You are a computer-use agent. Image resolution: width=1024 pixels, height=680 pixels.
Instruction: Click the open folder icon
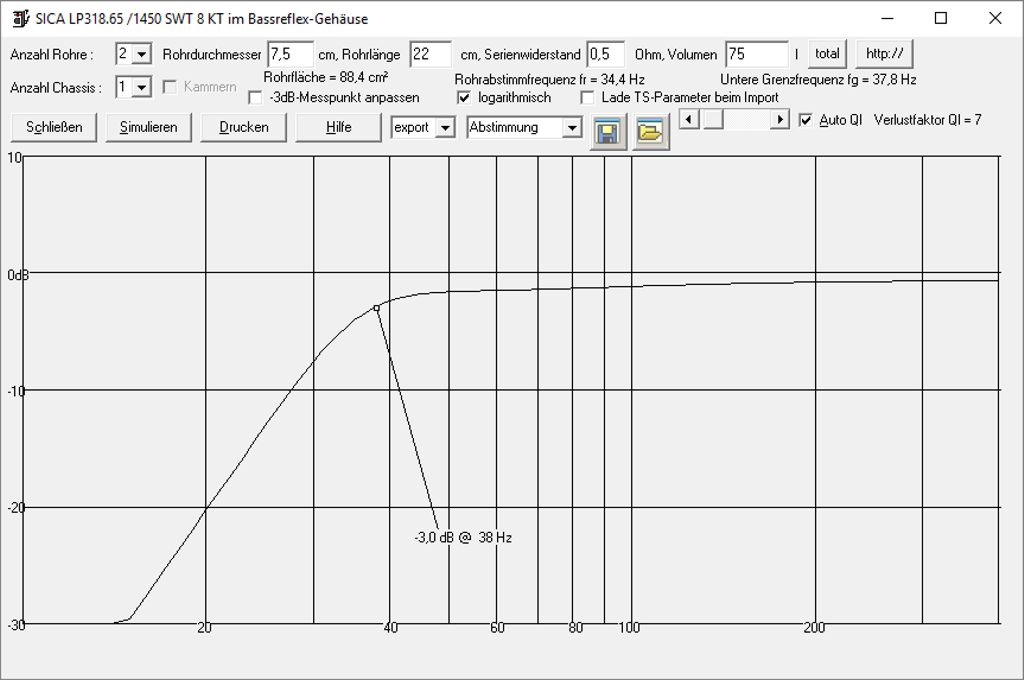(651, 133)
